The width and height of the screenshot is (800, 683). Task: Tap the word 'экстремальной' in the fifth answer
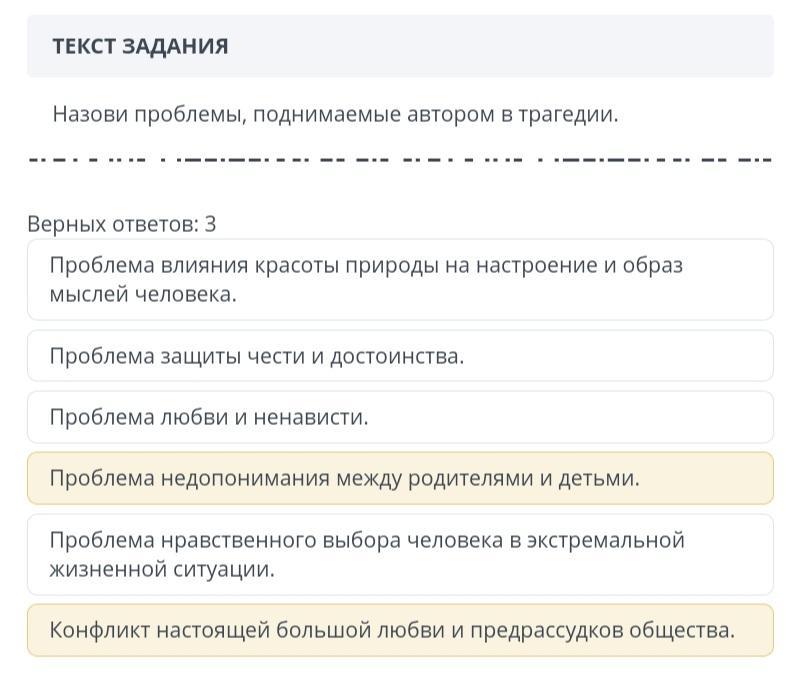pyautogui.click(x=605, y=540)
